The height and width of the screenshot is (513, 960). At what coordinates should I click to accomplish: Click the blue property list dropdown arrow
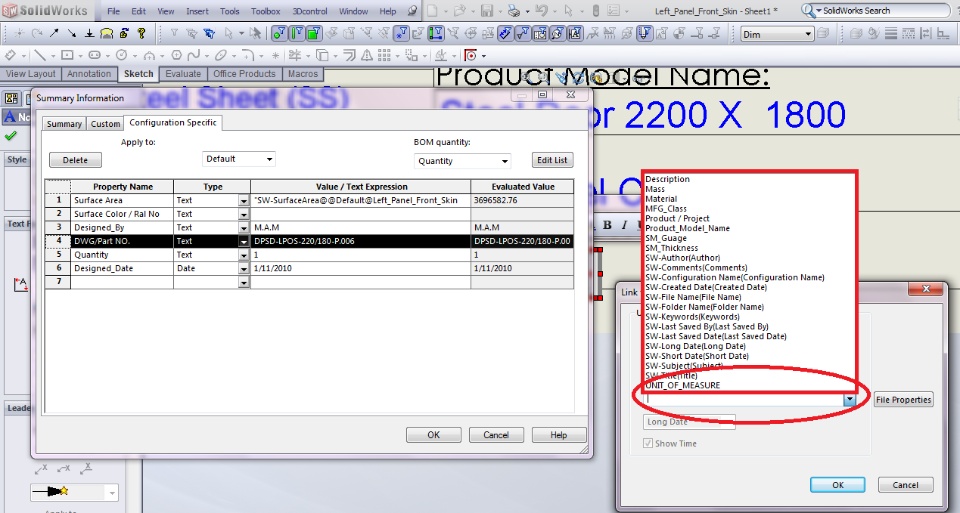click(x=849, y=400)
